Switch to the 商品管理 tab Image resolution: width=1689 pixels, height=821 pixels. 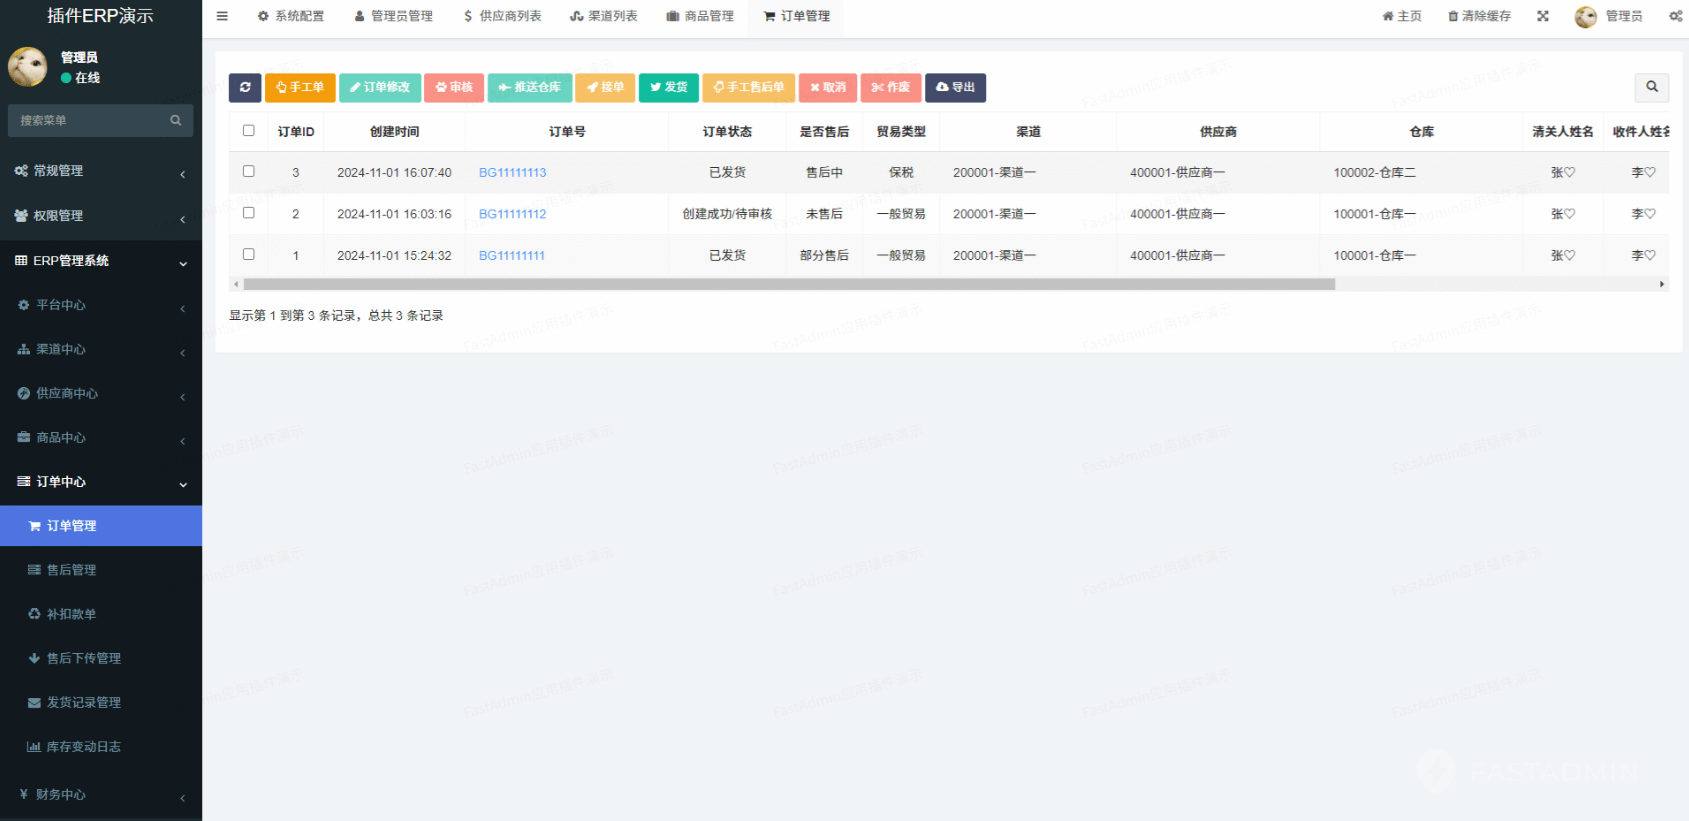[x=700, y=16]
